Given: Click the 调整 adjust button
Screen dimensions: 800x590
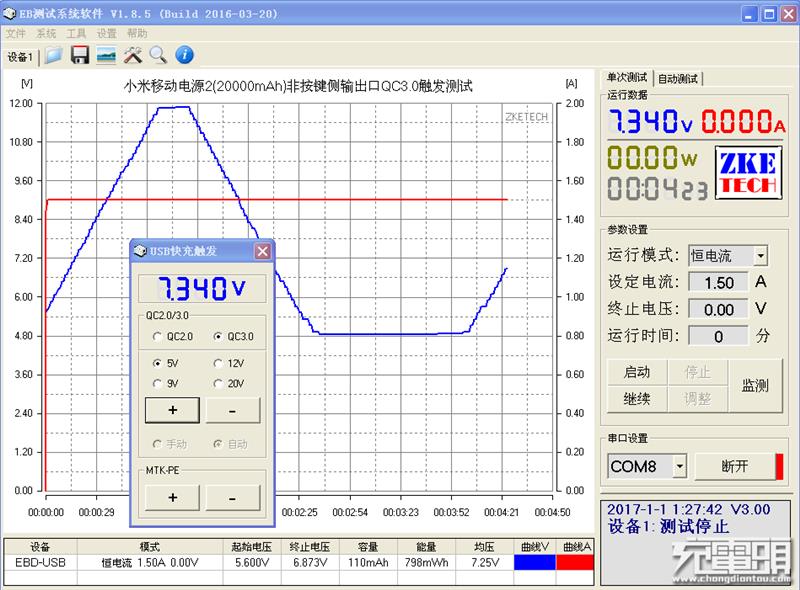Looking at the screenshot, I should [697, 399].
